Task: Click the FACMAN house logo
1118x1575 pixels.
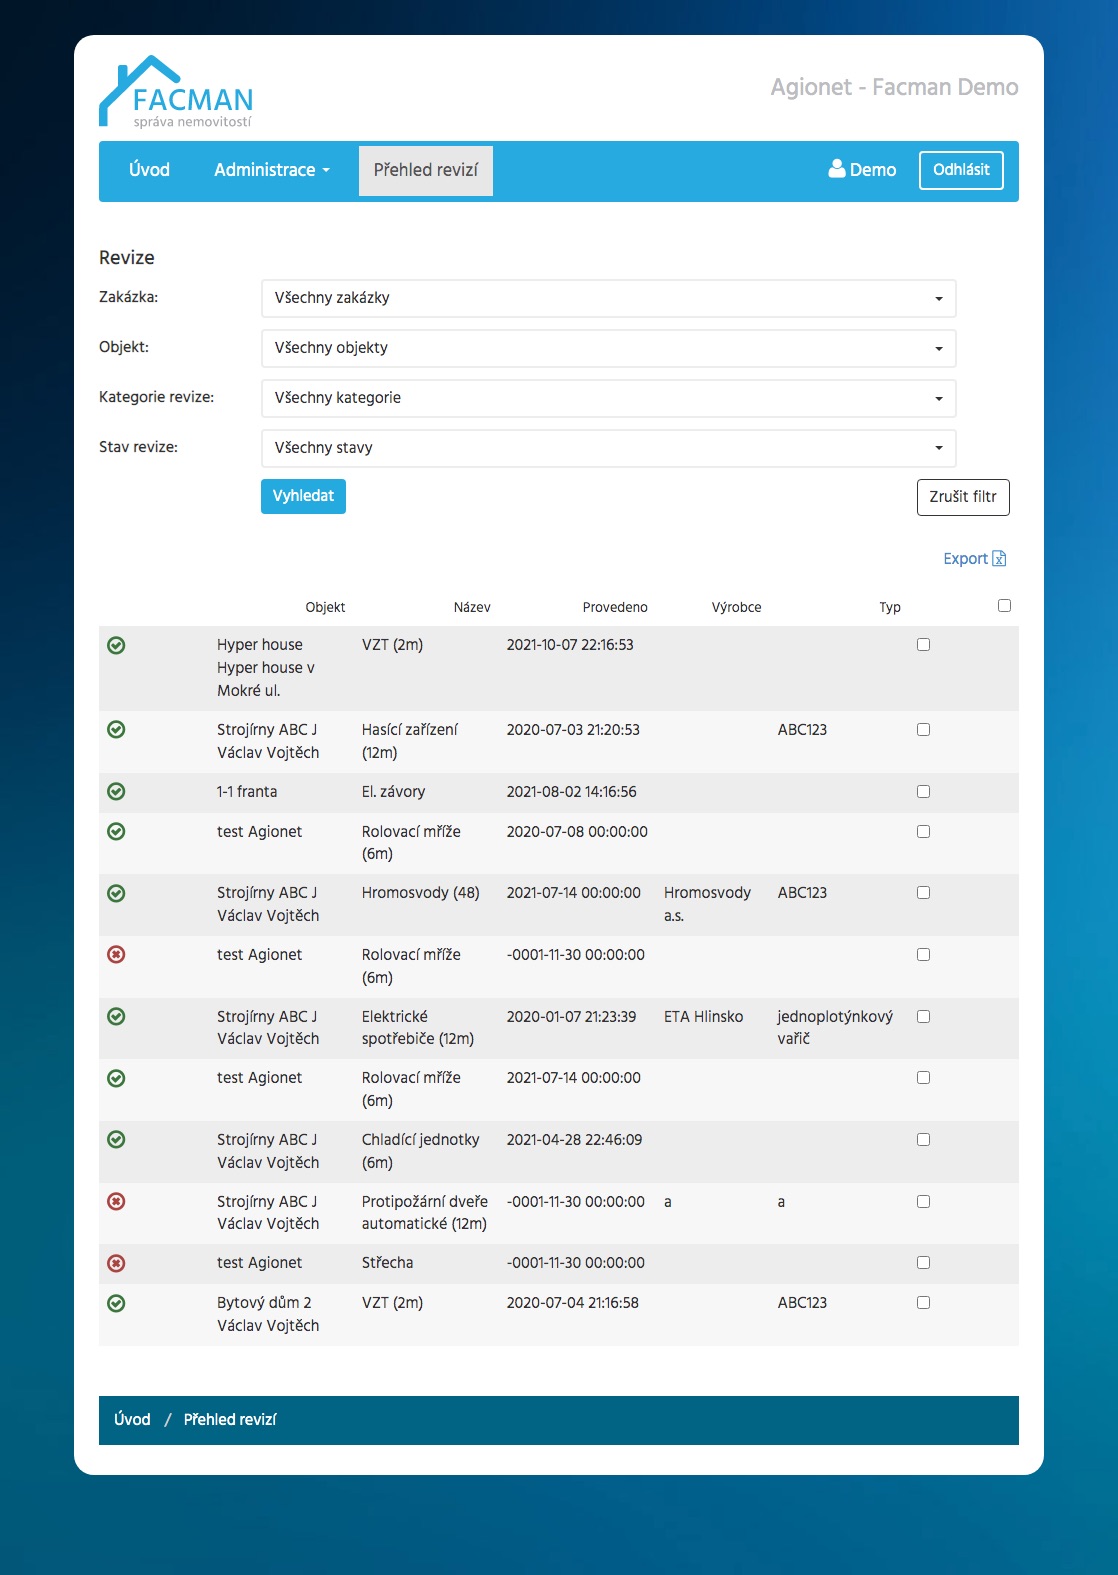Action: coord(176,92)
